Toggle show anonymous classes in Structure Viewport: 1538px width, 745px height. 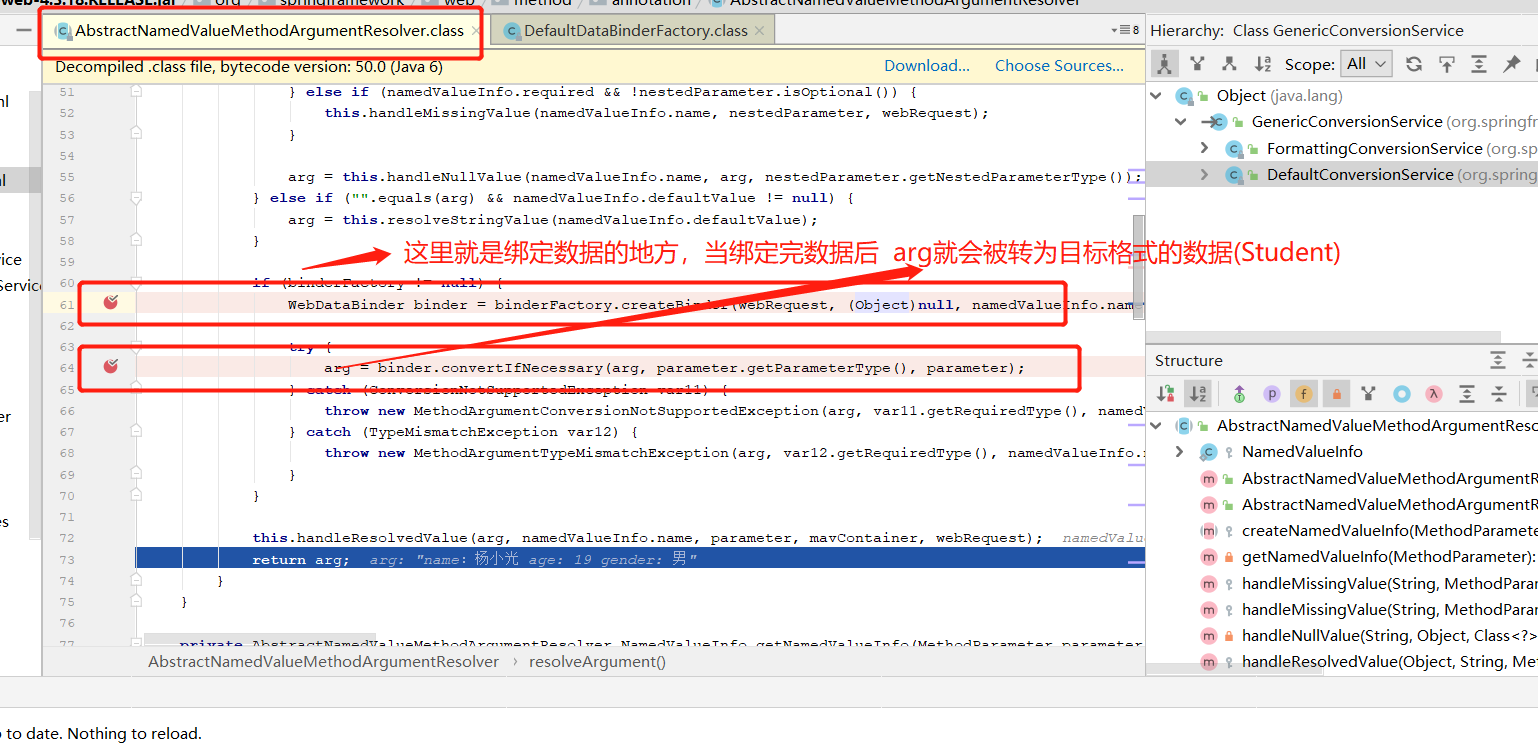[x=1401, y=394]
